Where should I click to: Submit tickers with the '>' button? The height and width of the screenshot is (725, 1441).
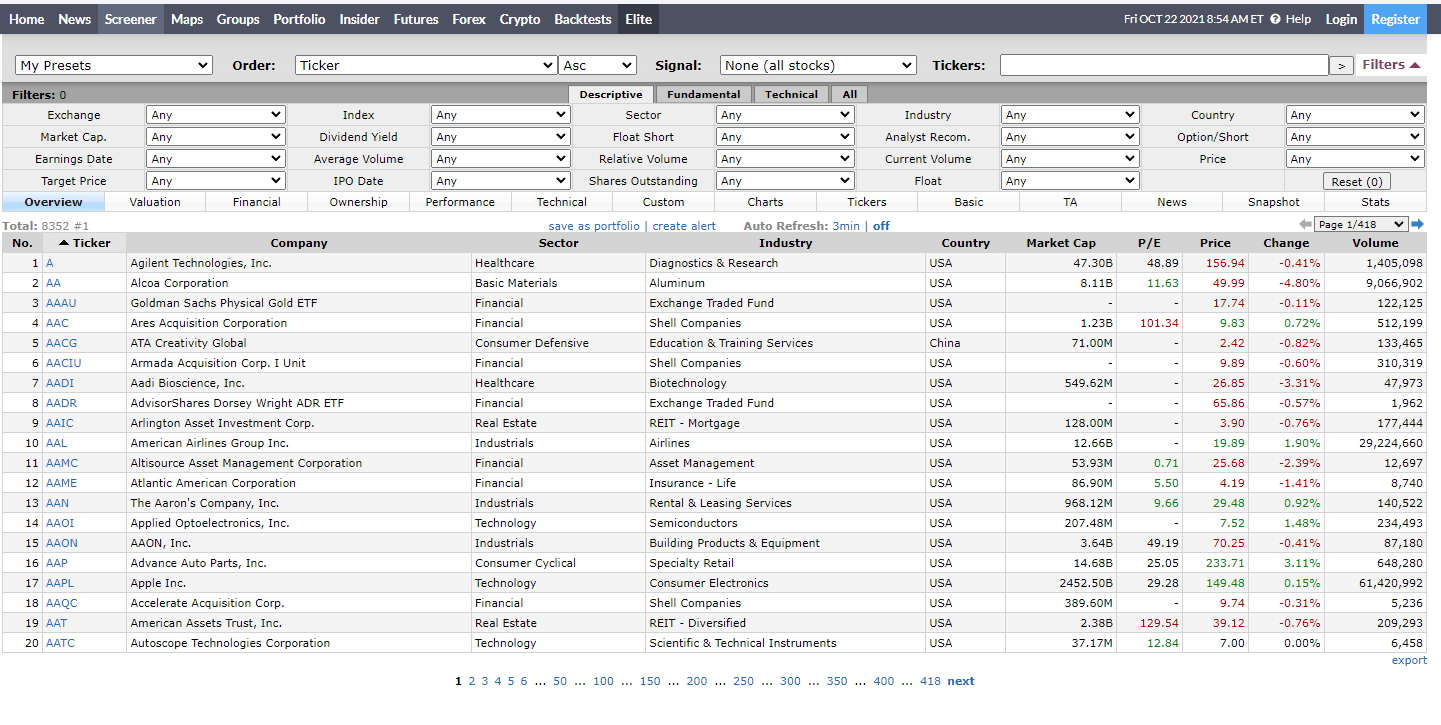click(x=1341, y=66)
